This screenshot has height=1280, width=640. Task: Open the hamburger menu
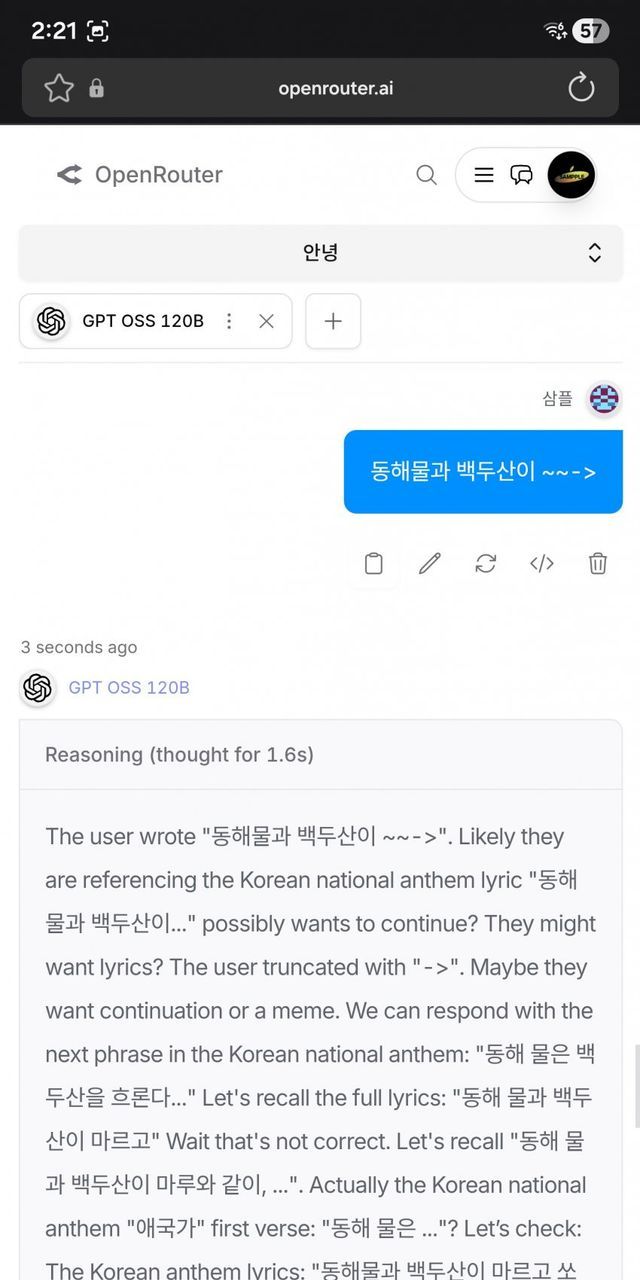[484, 175]
